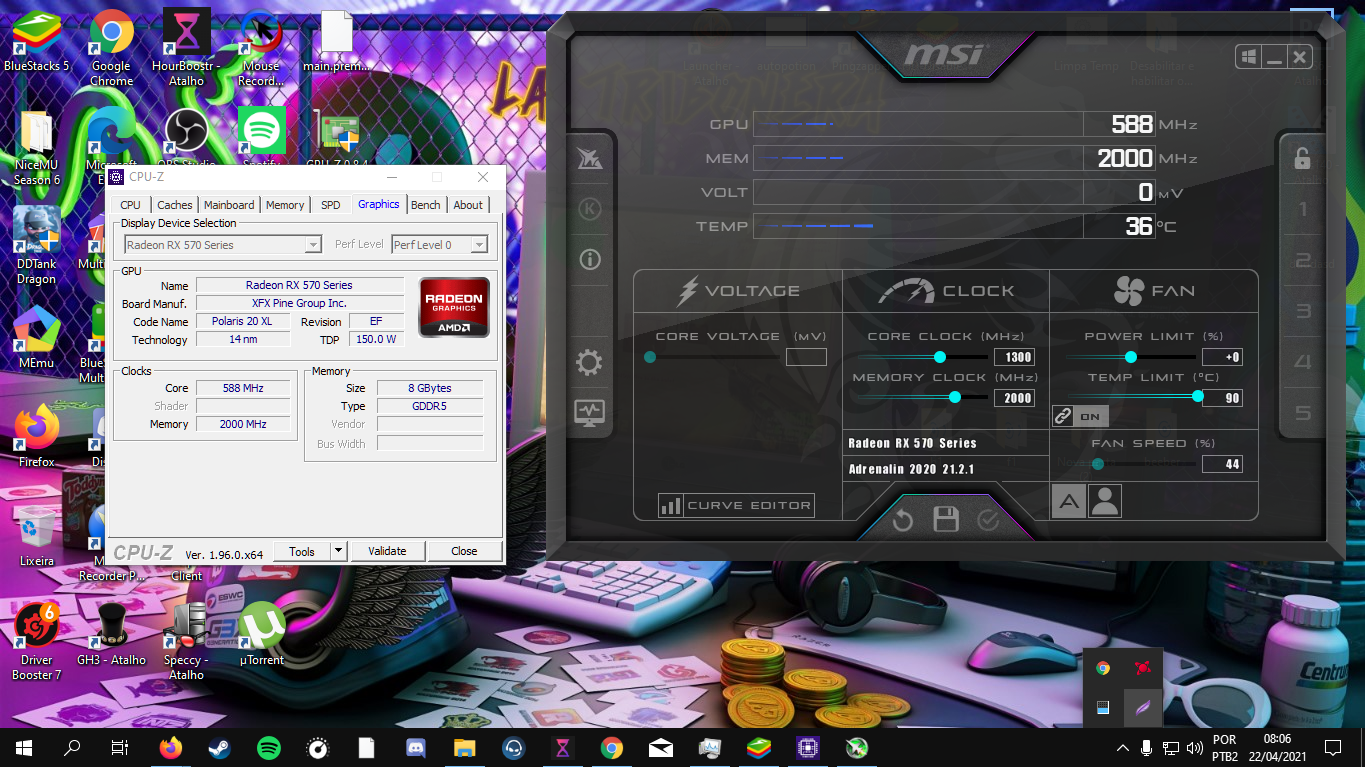Open OBS Studio desktop icon
The width and height of the screenshot is (1365, 767).
click(x=186, y=138)
